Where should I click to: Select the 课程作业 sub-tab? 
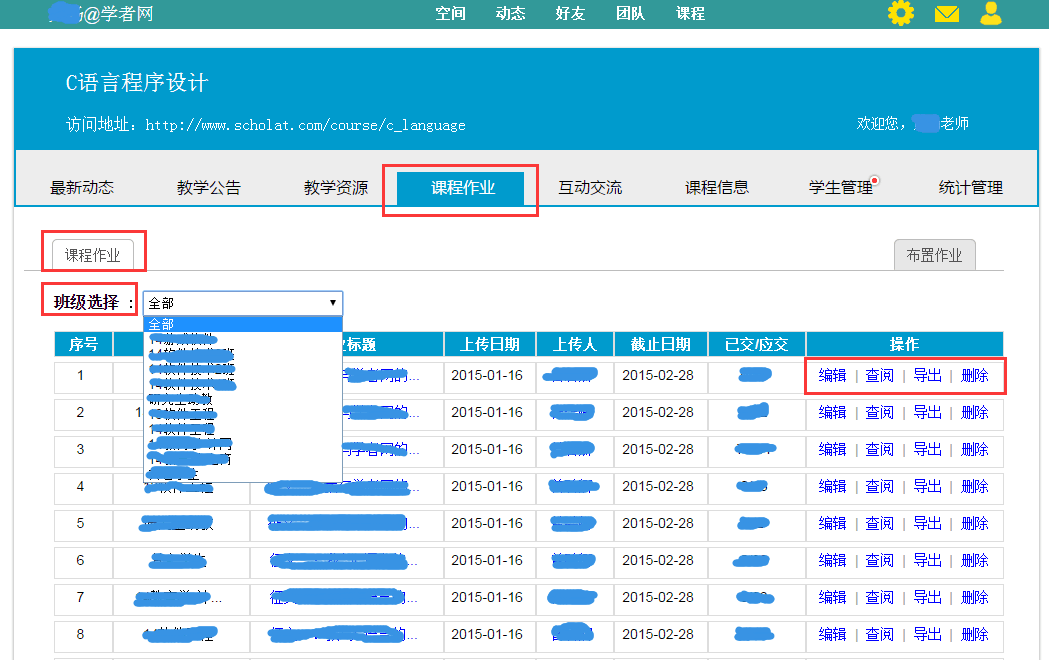[x=93, y=255]
